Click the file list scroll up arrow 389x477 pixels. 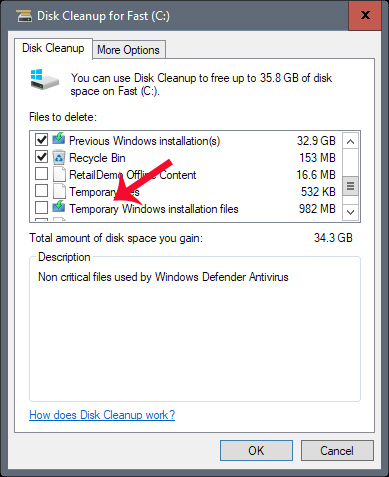point(350,141)
